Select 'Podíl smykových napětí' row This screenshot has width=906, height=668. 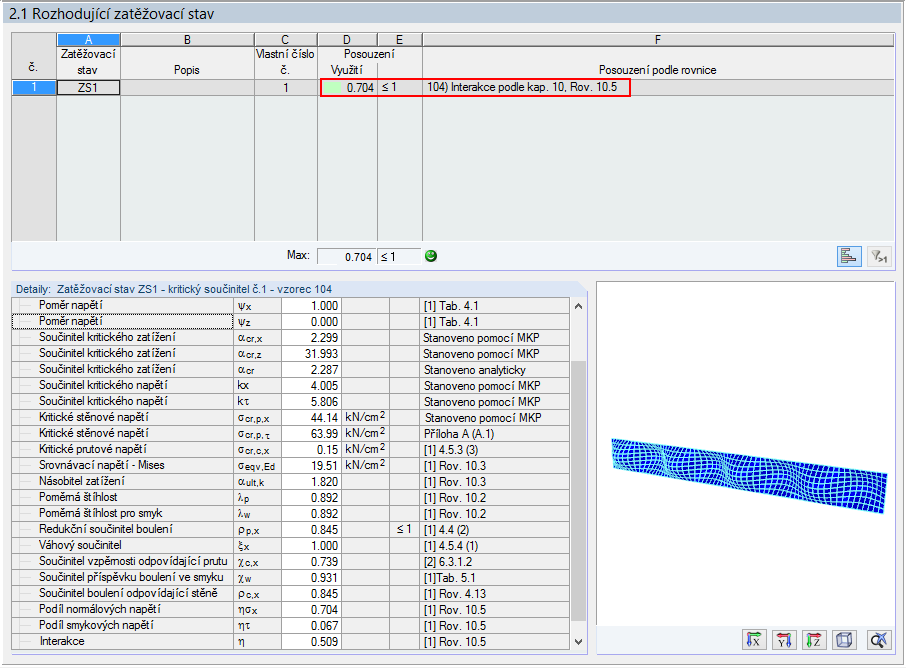pos(291,625)
